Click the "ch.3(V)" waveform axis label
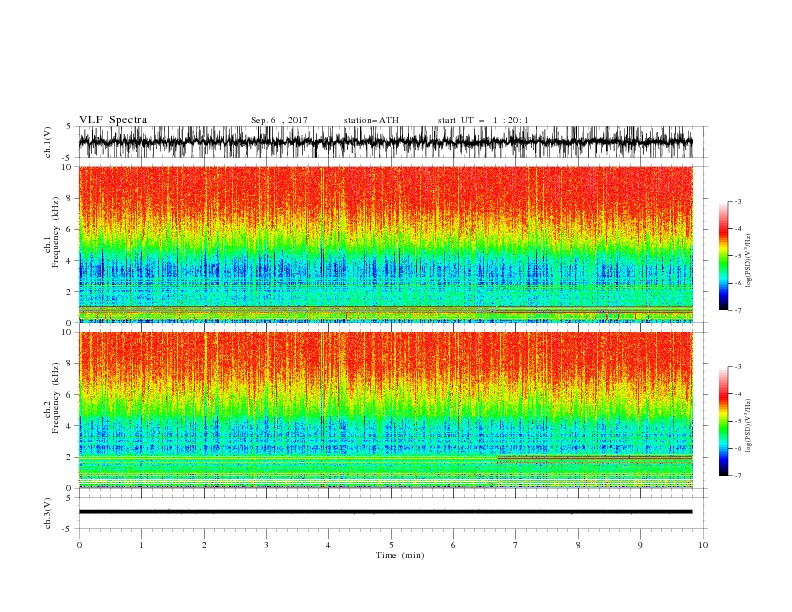The width and height of the screenshot is (792, 612). click(48, 513)
